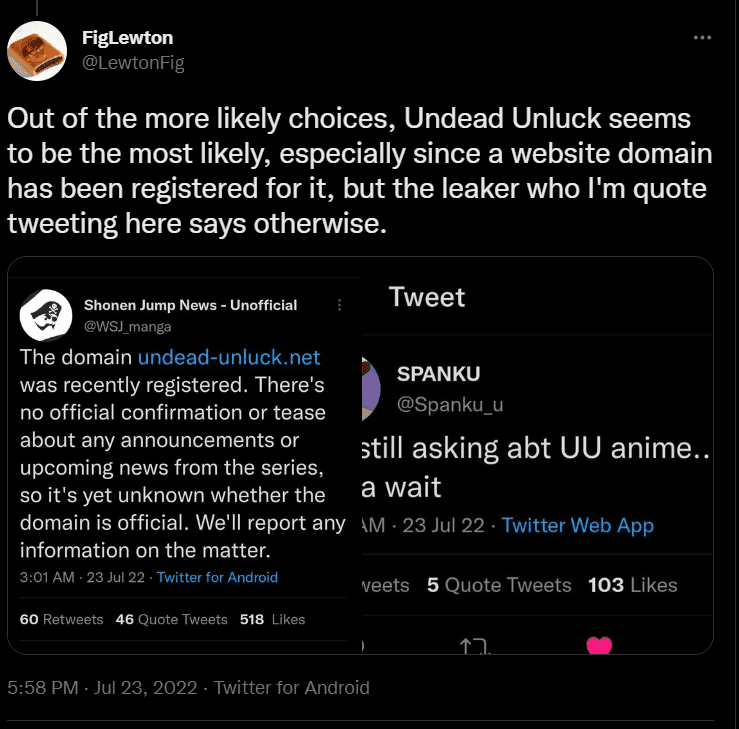Click Twitter for Android in the WSJ_manga tweet
Viewport: 739px width, 729px height.
tap(217, 577)
